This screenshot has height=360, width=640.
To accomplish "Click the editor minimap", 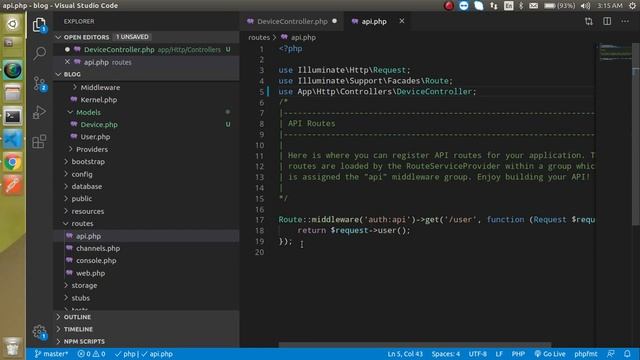I will tap(616, 53).
